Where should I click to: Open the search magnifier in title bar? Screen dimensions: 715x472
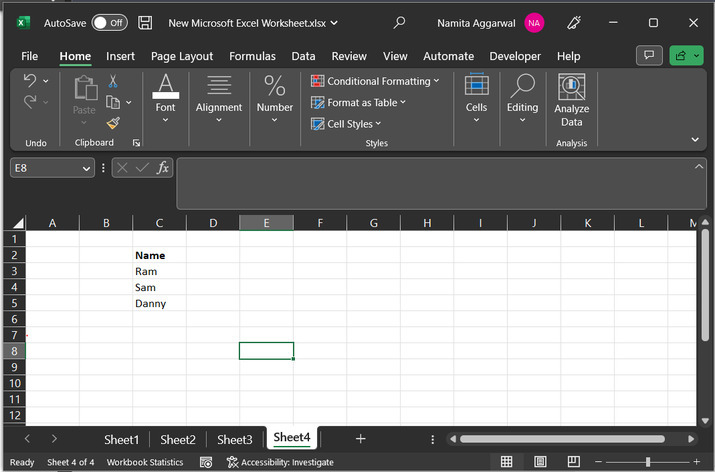pyautogui.click(x=400, y=22)
